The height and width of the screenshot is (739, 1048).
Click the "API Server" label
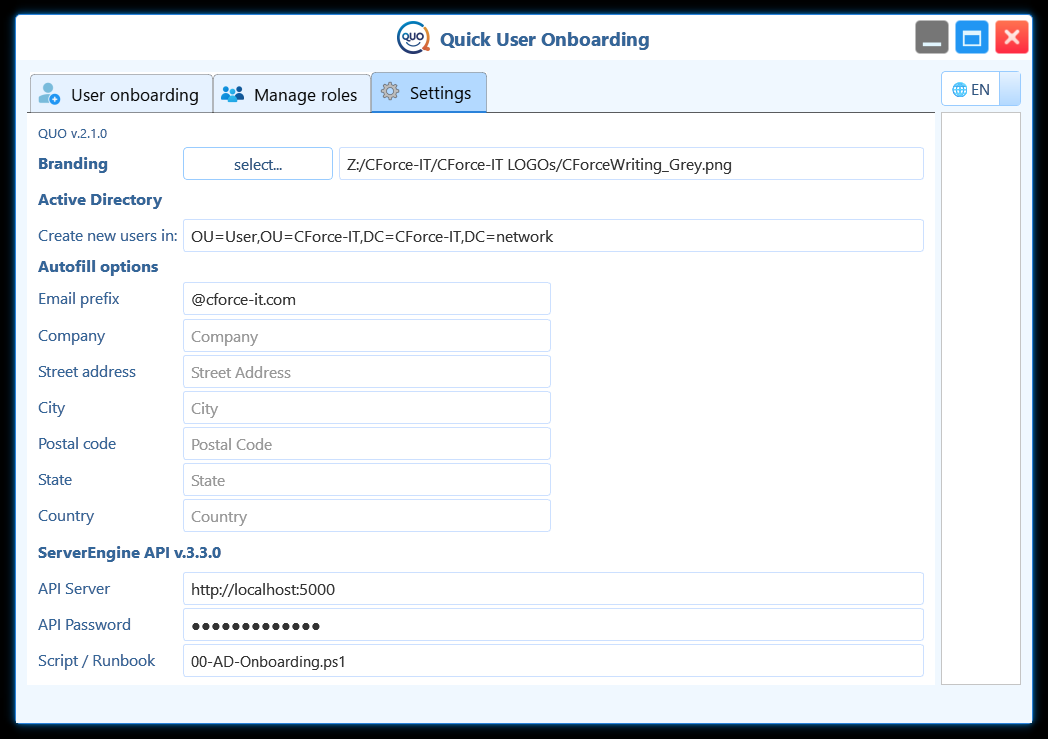point(74,589)
